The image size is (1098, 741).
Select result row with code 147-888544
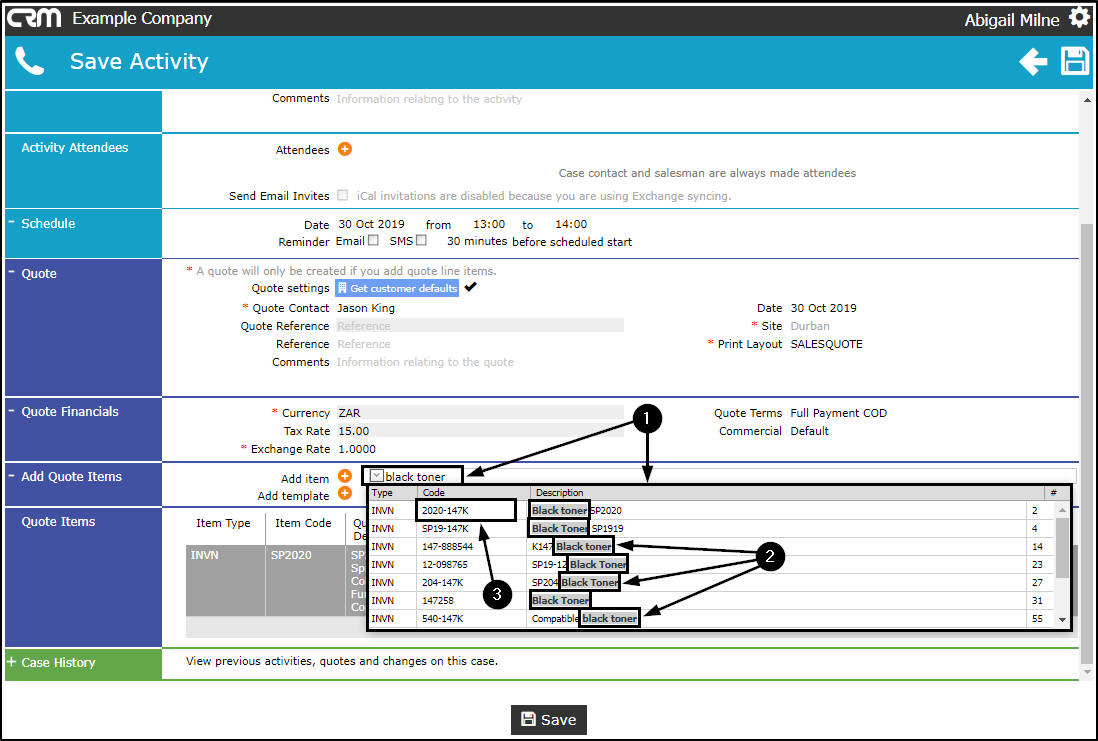(x=709, y=546)
